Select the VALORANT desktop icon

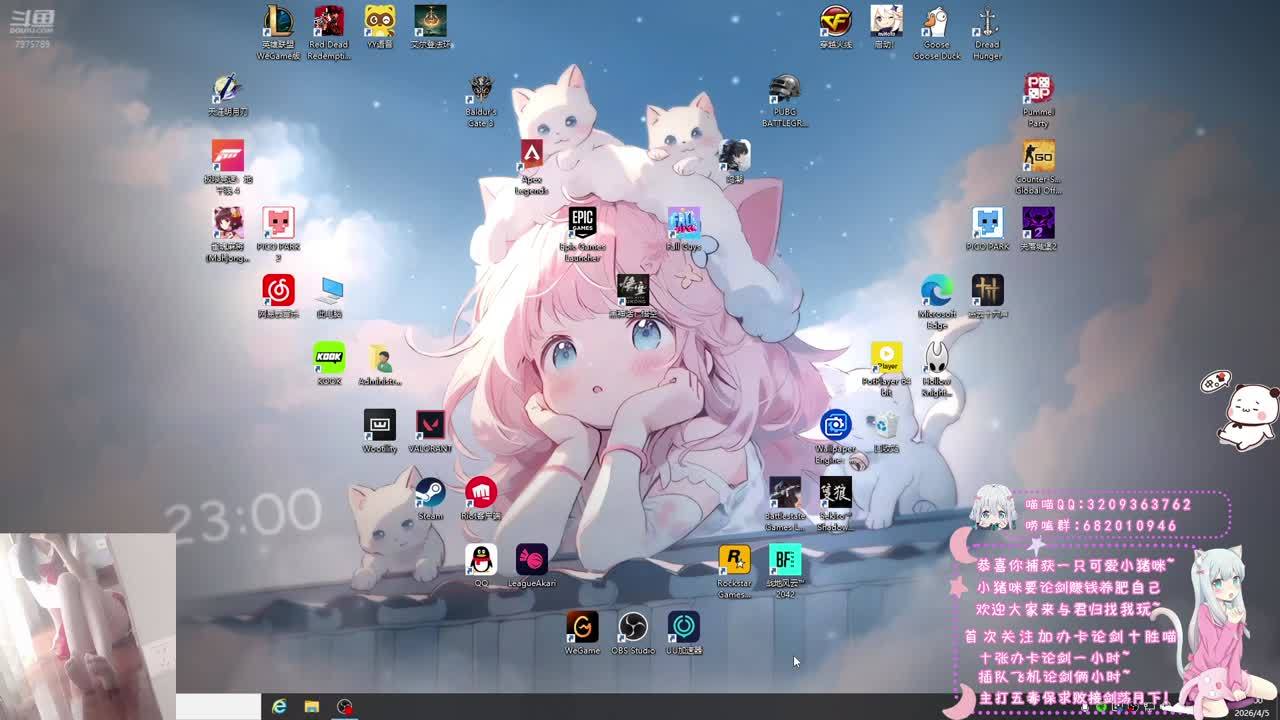(430, 425)
